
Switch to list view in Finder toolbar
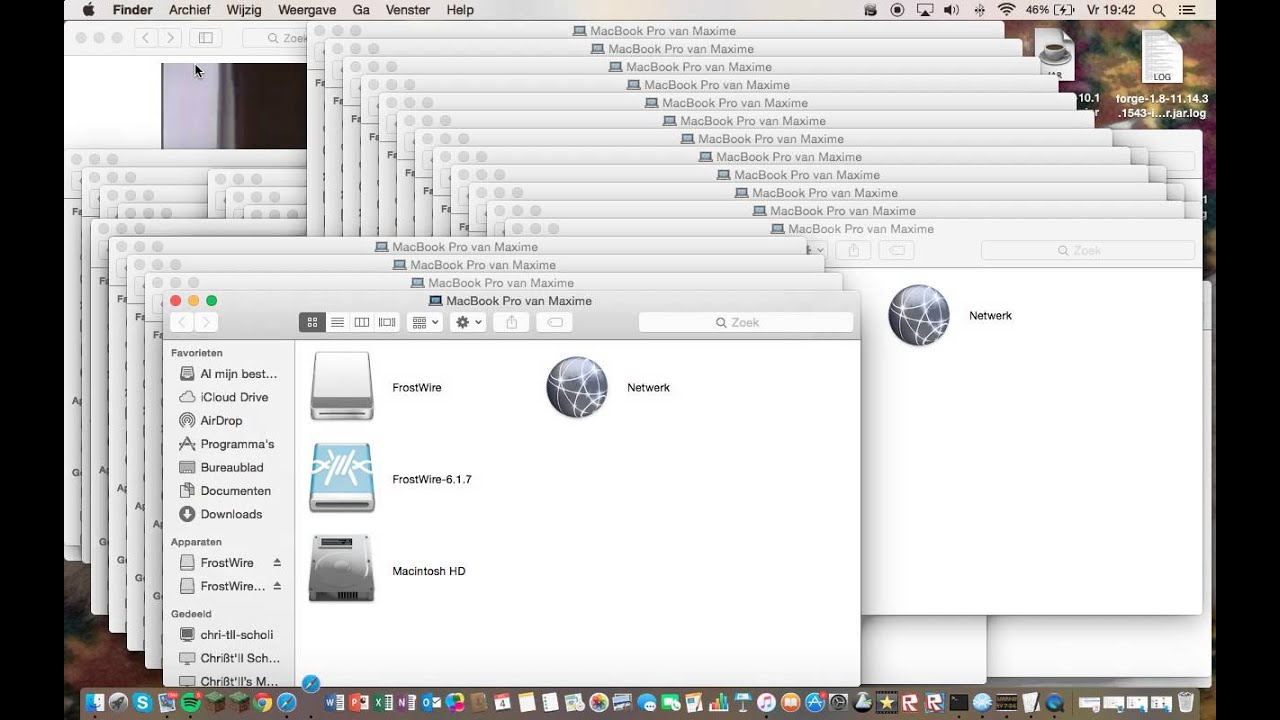[337, 322]
